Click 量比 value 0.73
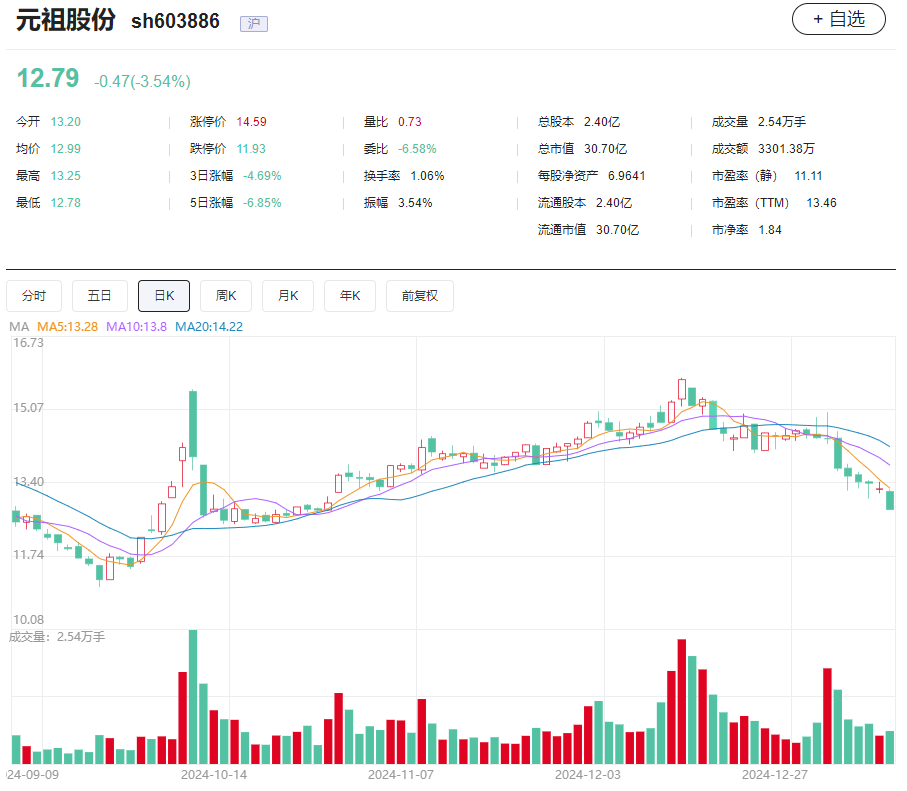The height and width of the screenshot is (791, 907). (410, 122)
